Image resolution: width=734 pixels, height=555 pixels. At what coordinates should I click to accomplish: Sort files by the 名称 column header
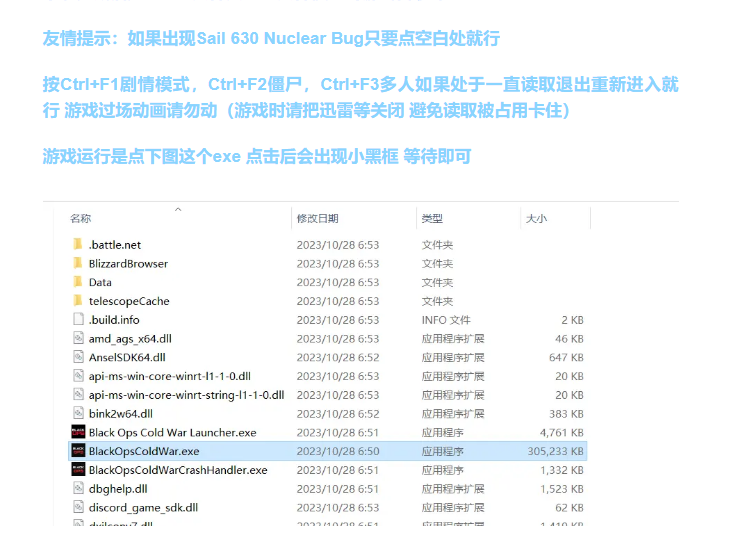[x=81, y=219]
